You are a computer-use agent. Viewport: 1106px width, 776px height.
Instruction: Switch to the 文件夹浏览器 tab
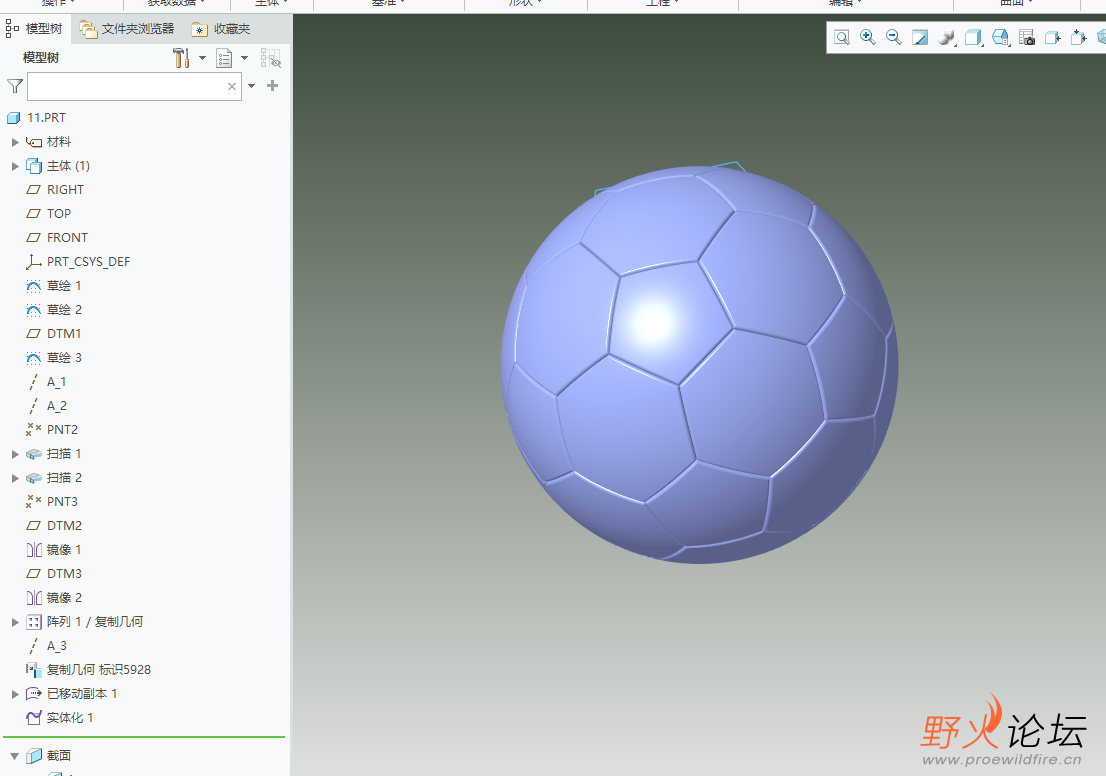(x=128, y=29)
